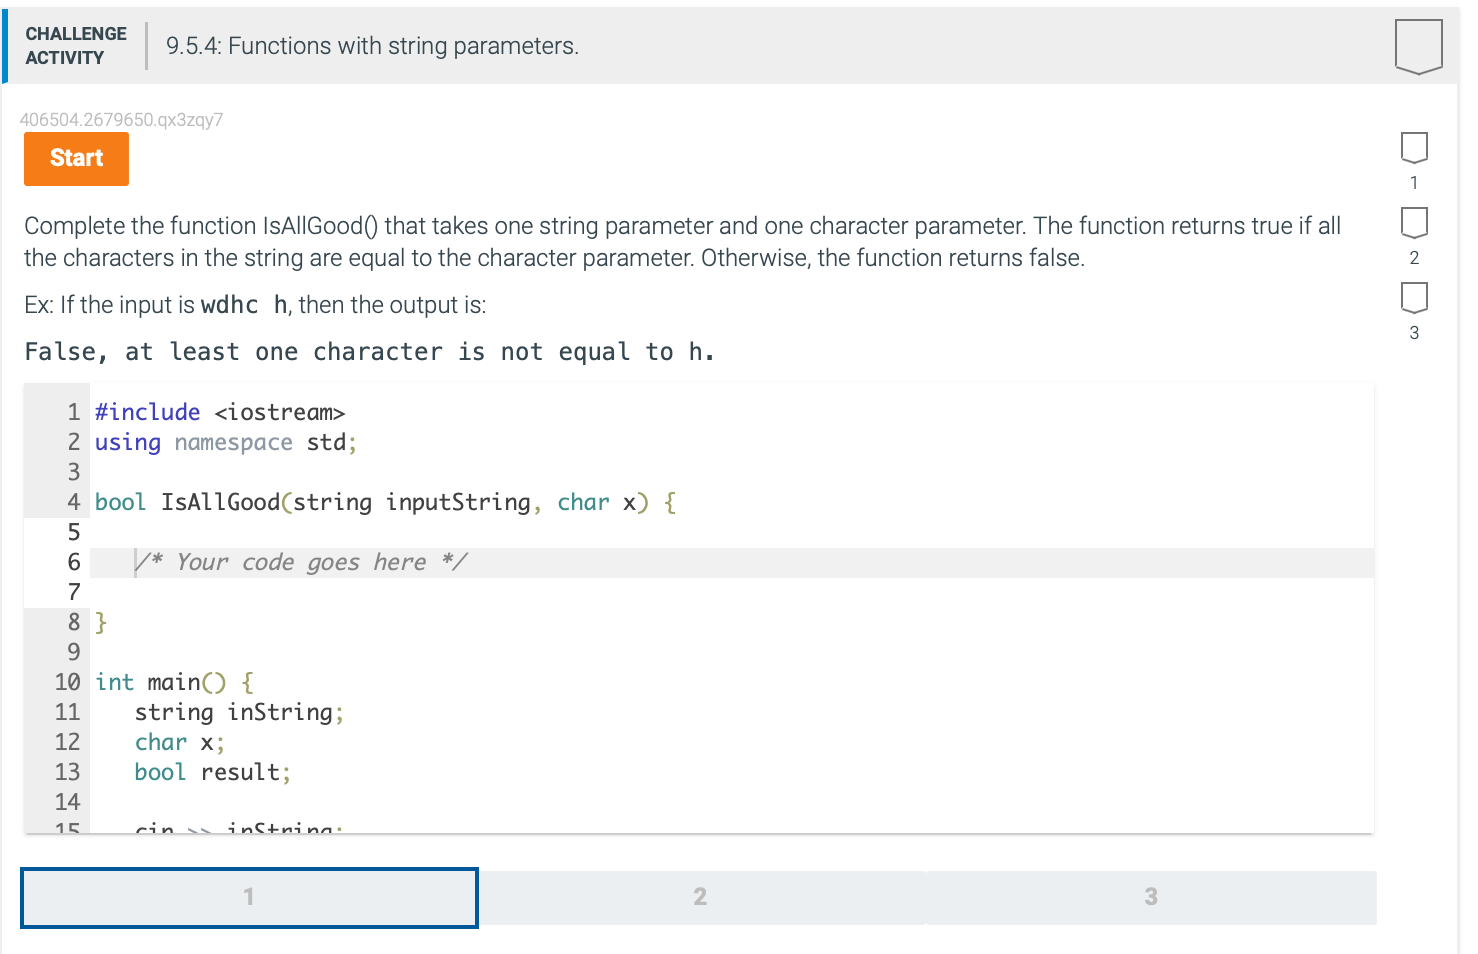The width and height of the screenshot is (1478, 954).
Task: Select the activity ID text 406504.2679650.qx3zqy7
Action: [x=122, y=120]
